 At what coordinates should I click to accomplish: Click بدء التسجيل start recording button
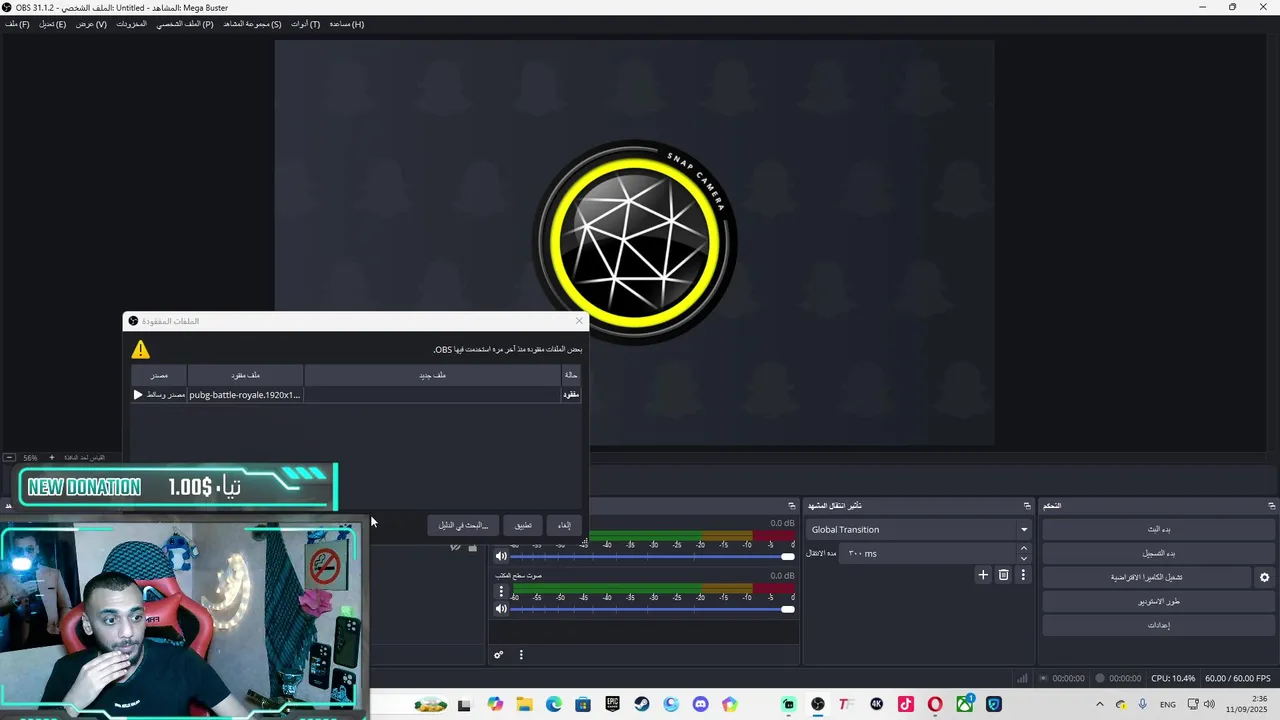(x=1159, y=553)
